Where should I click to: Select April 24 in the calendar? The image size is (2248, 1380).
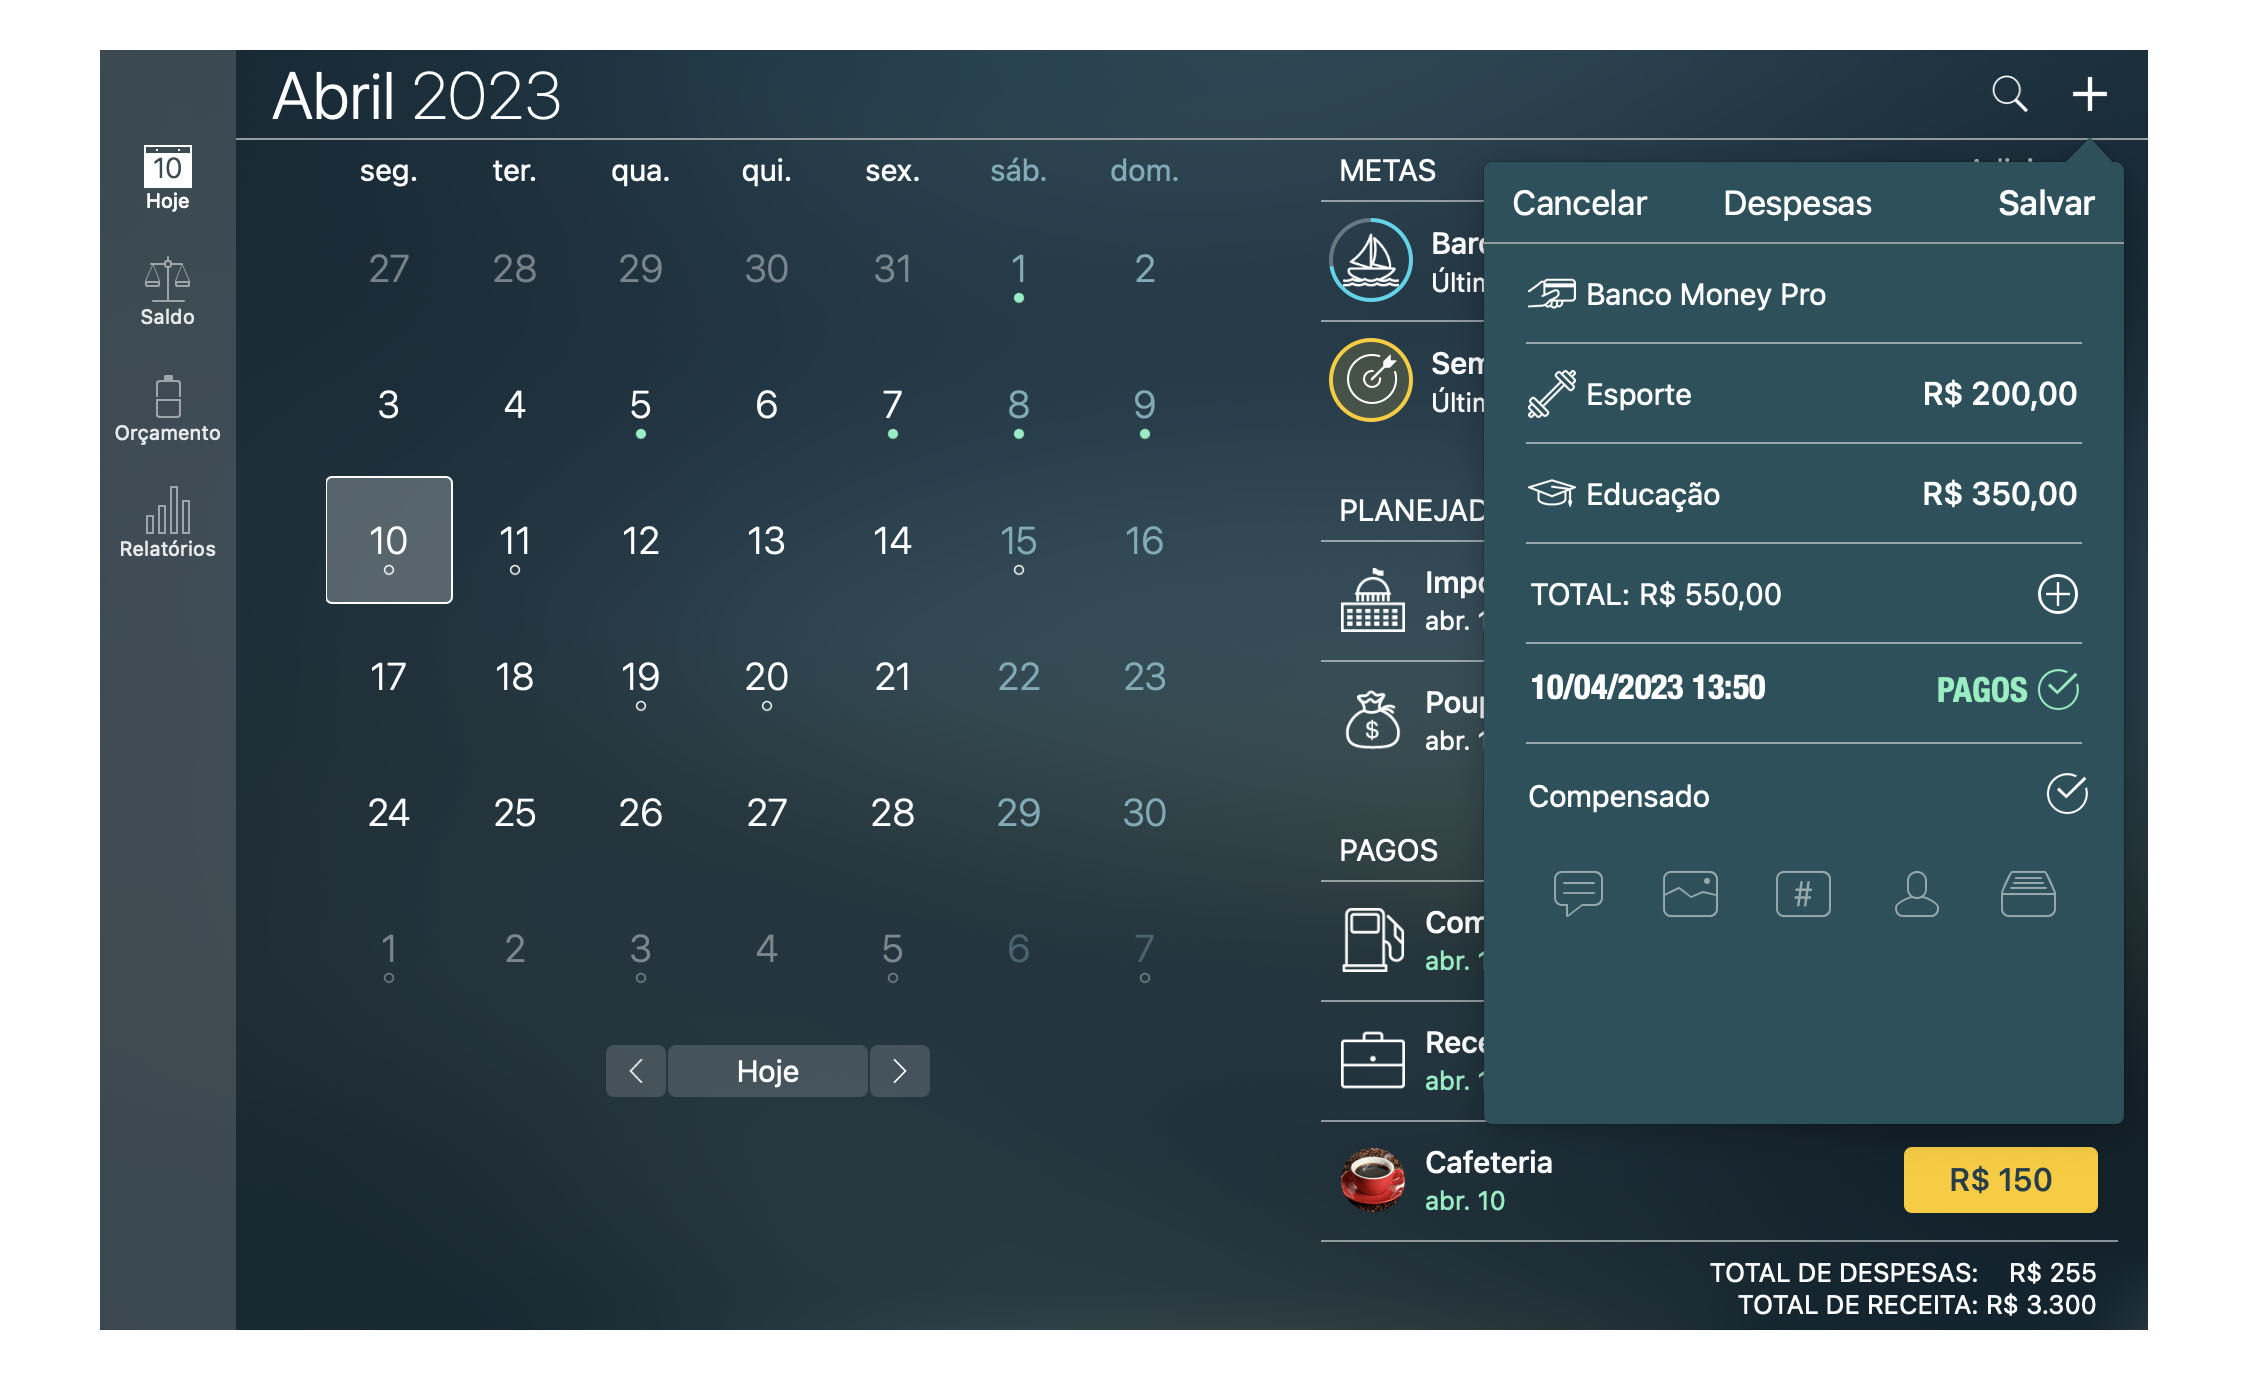(x=389, y=812)
